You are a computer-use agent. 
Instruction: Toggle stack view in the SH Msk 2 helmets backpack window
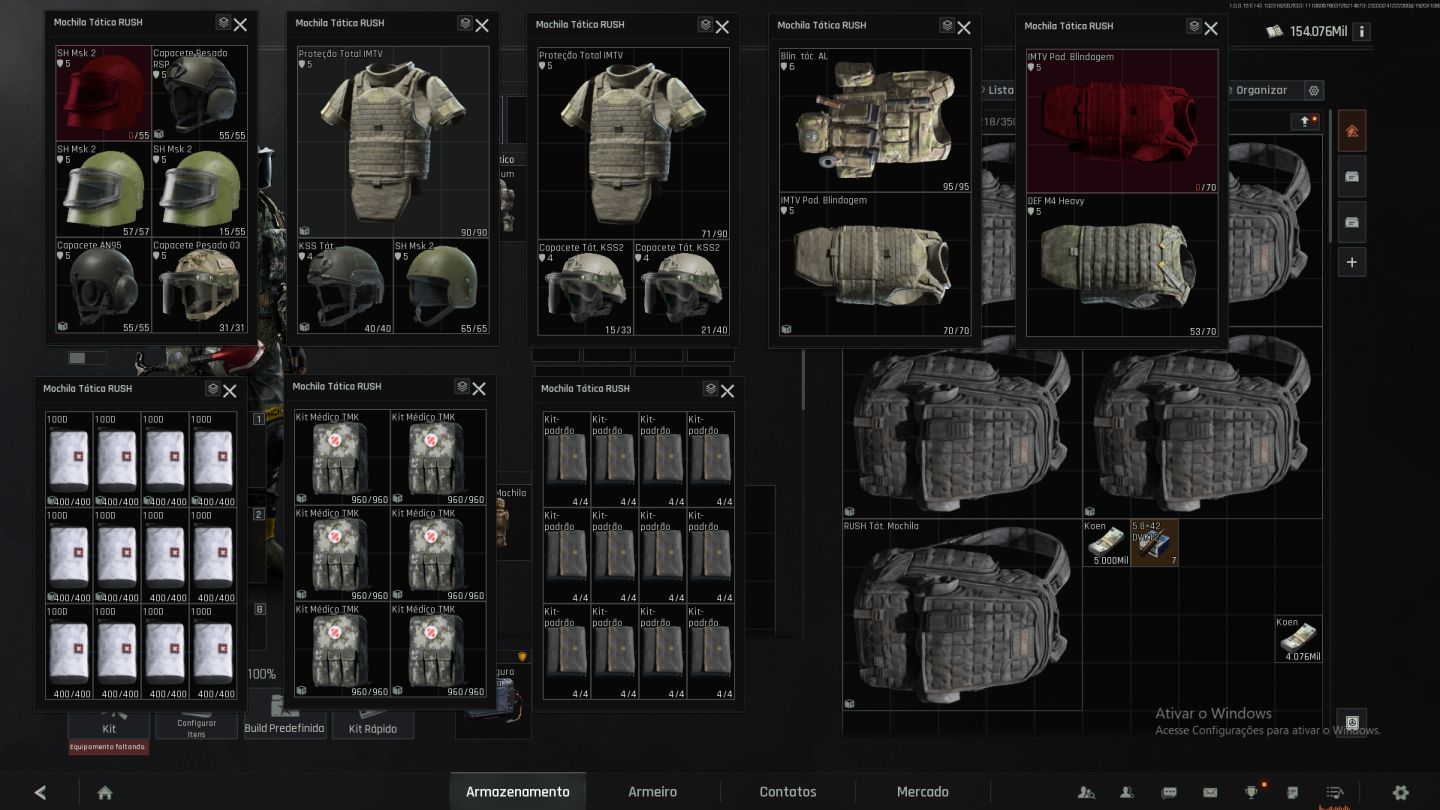(223, 23)
